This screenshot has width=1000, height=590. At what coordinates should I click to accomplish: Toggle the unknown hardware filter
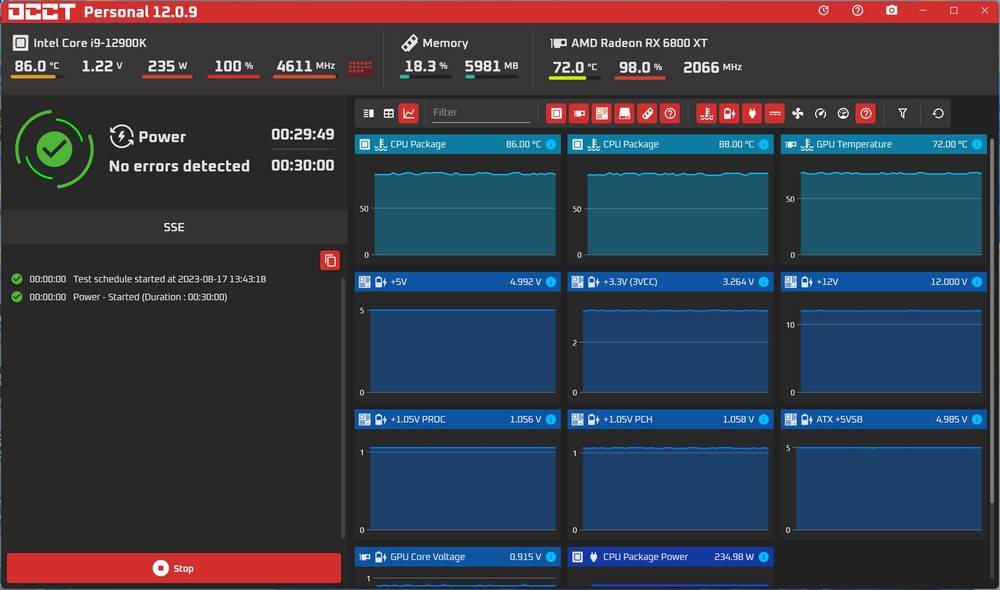(x=670, y=114)
